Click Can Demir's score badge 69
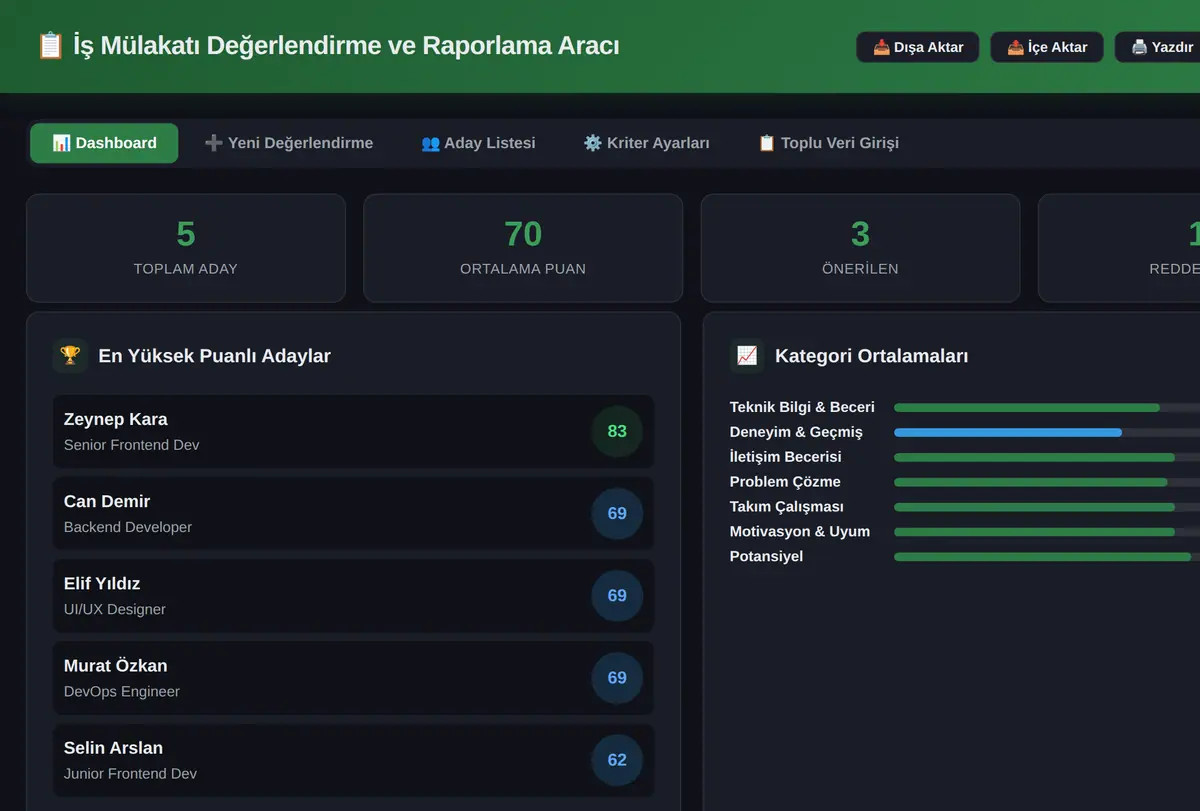Image resolution: width=1200 pixels, height=811 pixels. tap(617, 513)
